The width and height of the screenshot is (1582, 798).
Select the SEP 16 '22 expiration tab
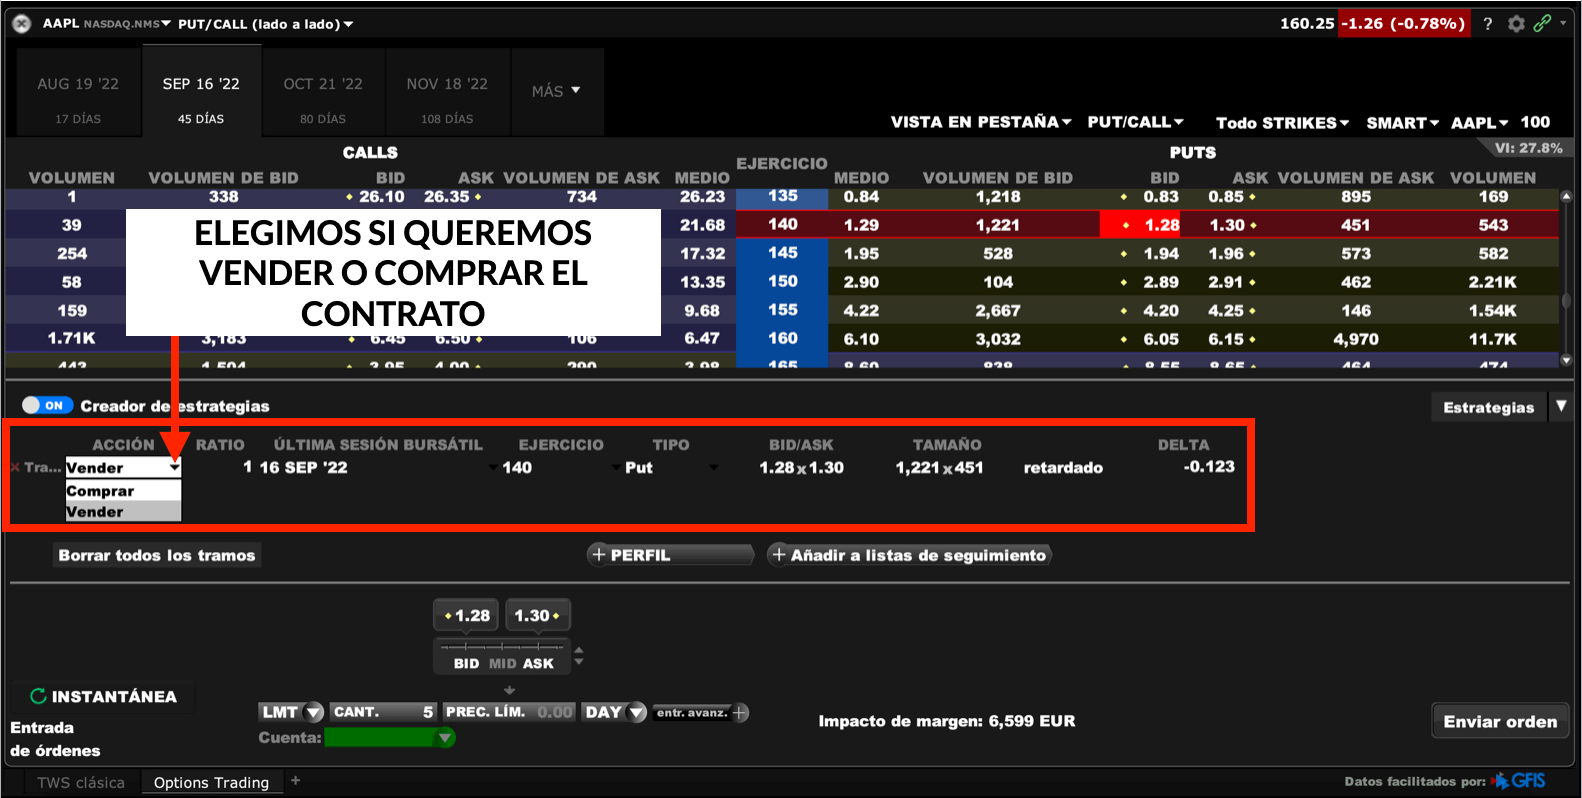click(x=201, y=93)
